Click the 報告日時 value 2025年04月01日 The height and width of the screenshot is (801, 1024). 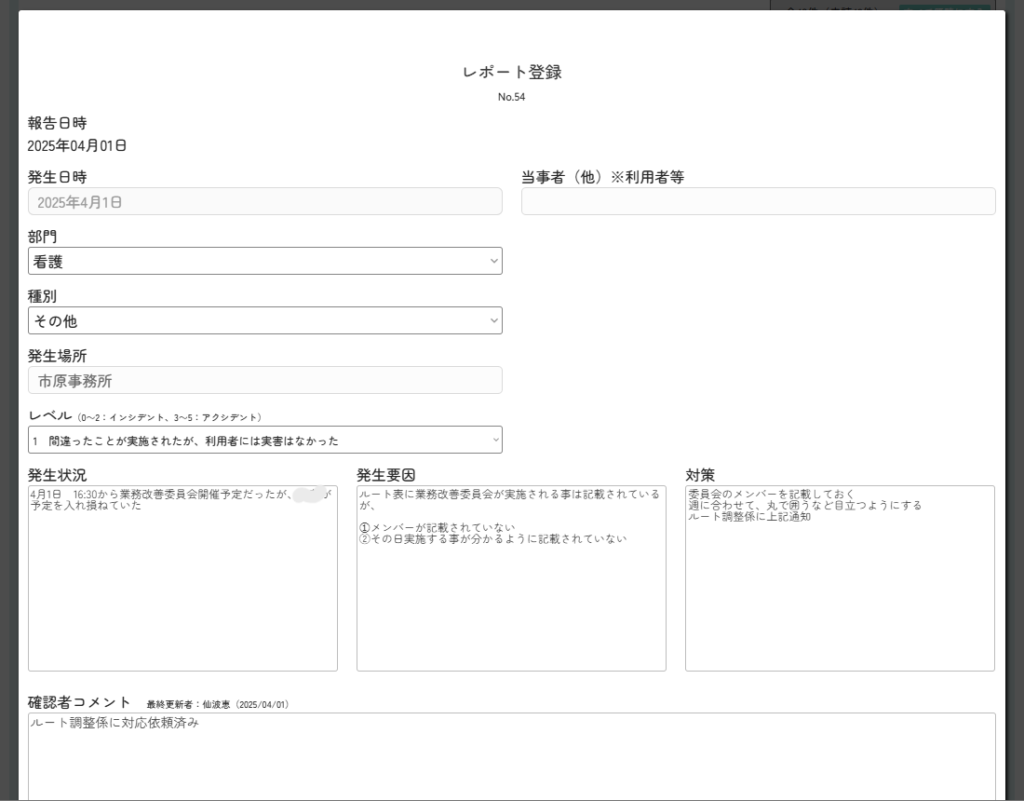tap(77, 146)
